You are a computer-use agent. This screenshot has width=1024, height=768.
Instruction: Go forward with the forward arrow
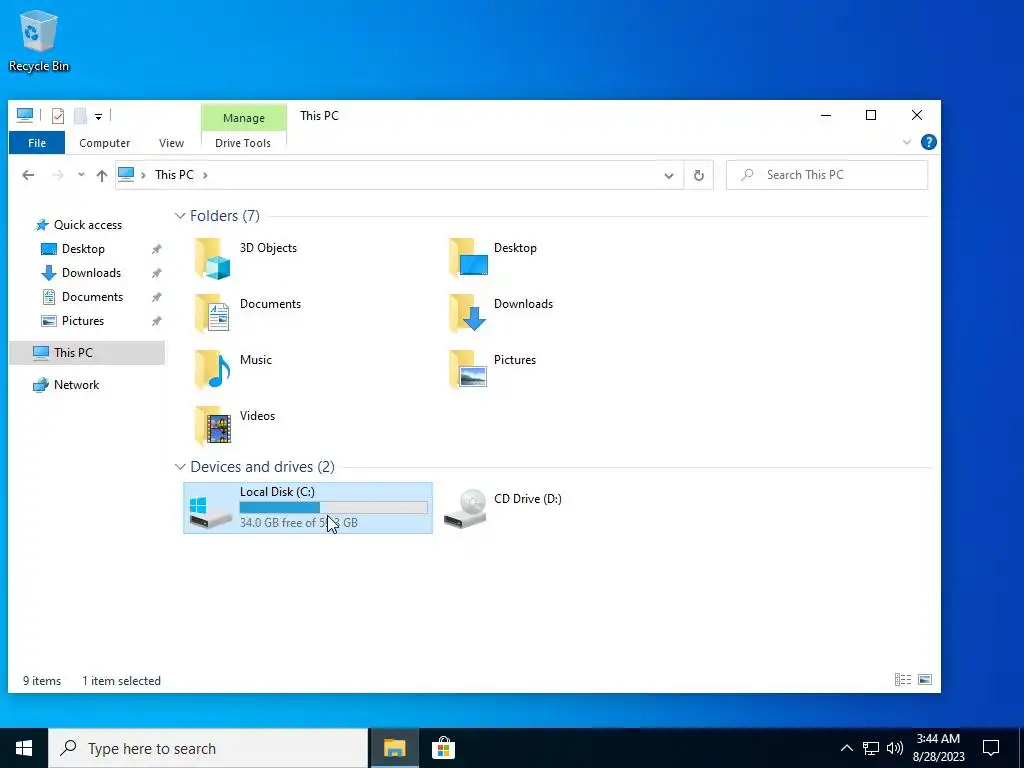(x=57, y=175)
